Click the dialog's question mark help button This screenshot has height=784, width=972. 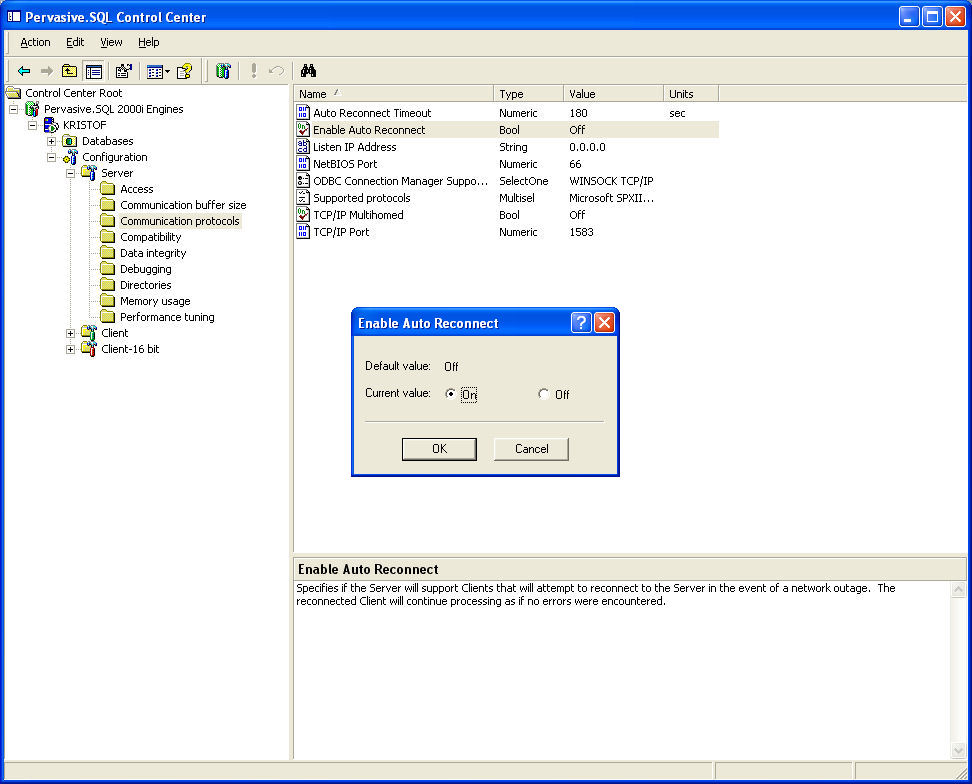[581, 322]
